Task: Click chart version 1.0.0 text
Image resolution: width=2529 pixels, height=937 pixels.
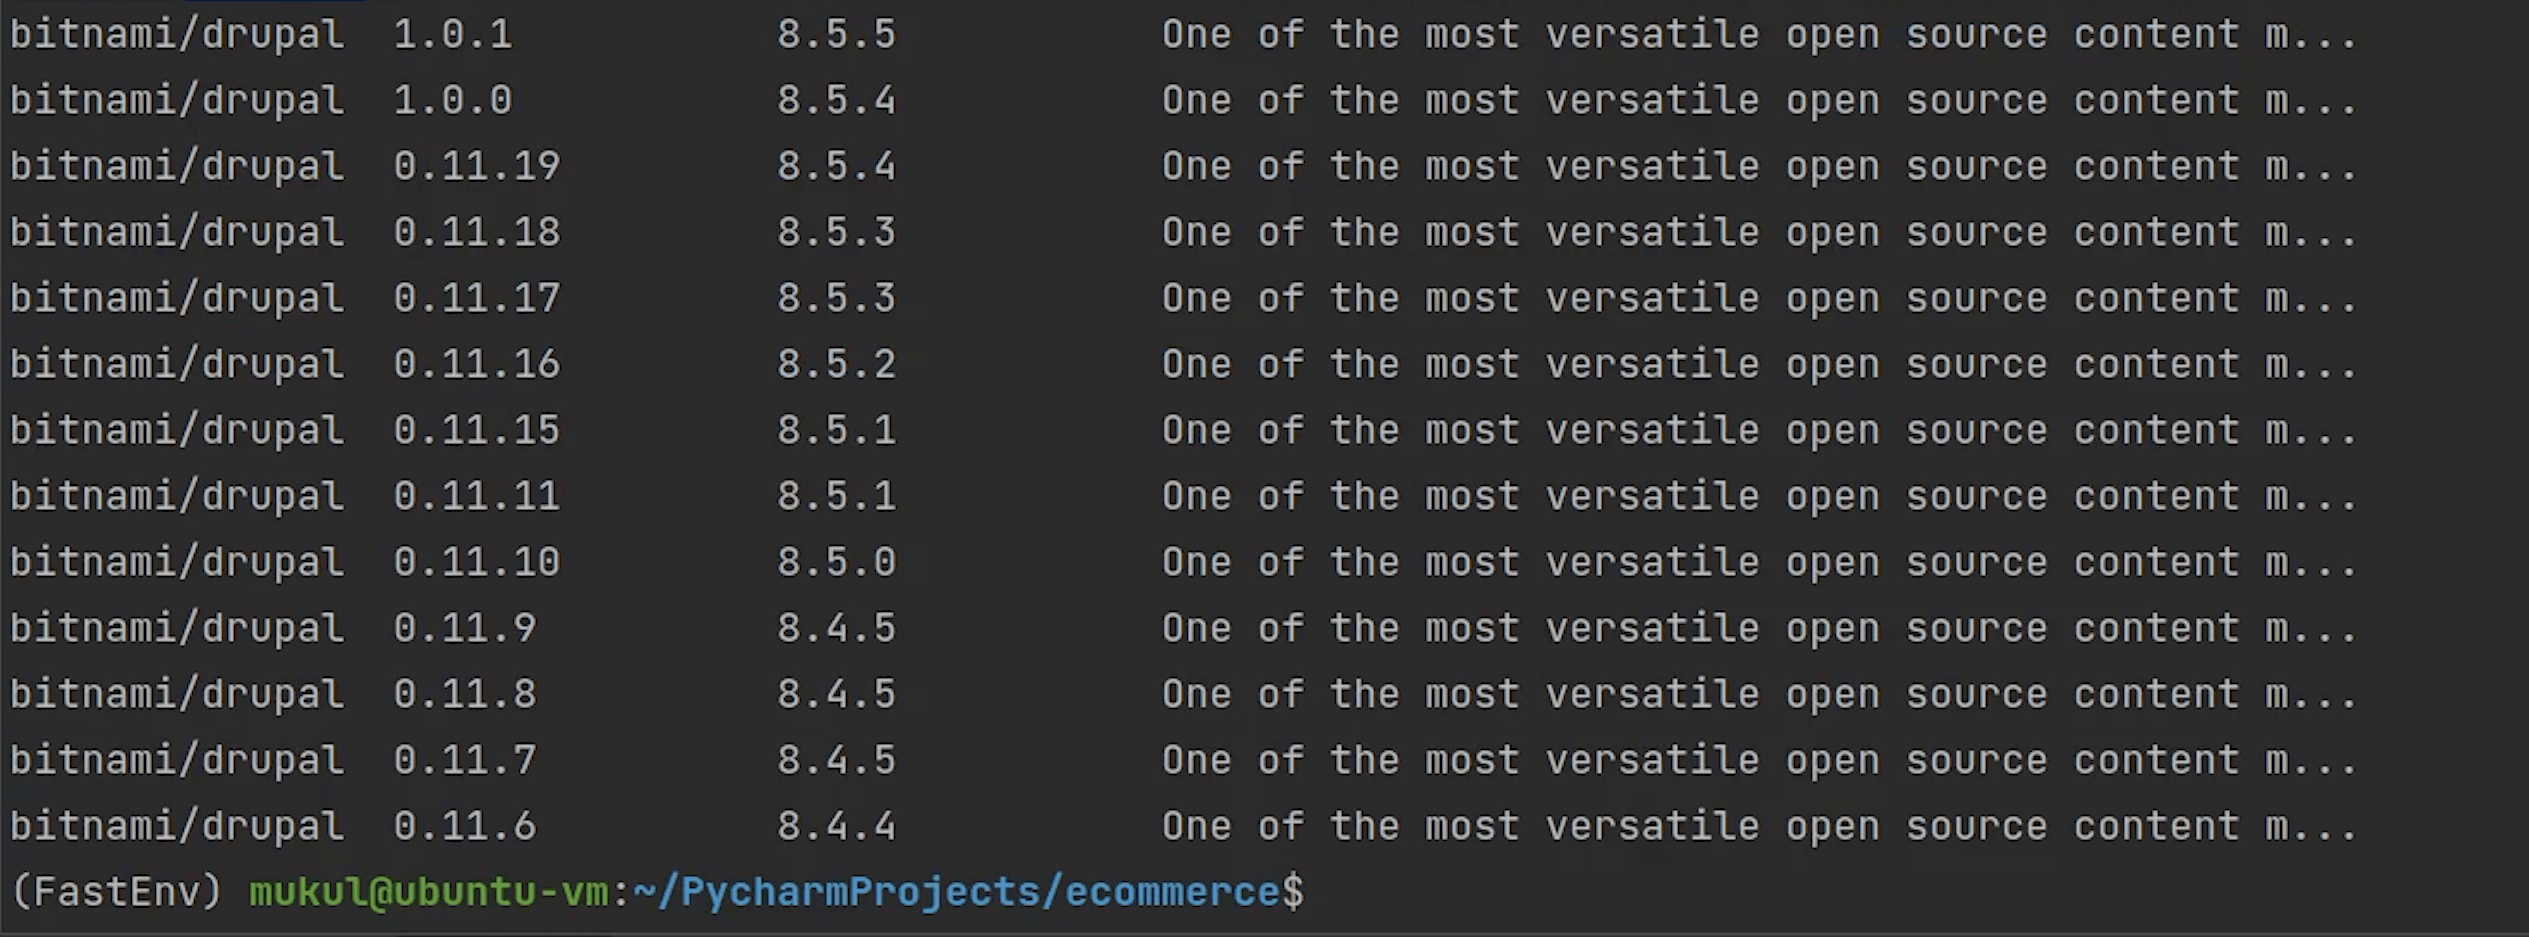Action: [x=452, y=101]
